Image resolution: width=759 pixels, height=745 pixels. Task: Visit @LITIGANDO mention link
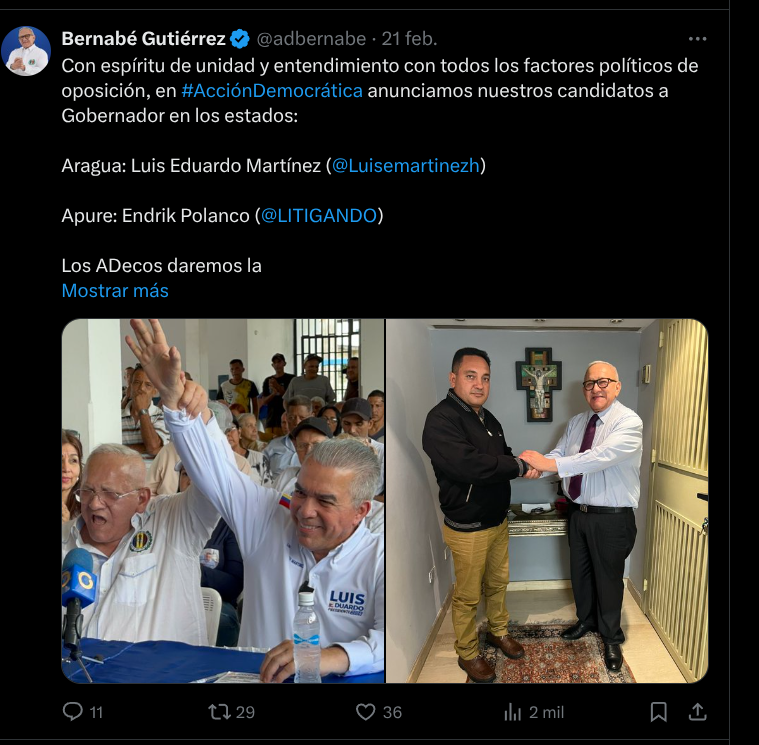pyautogui.click(x=319, y=215)
